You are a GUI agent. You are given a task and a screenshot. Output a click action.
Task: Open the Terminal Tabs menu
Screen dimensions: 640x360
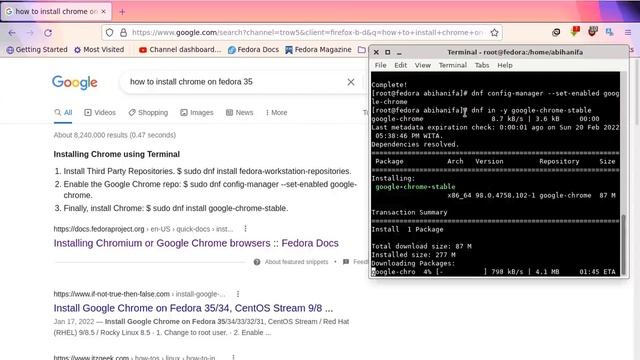(482, 65)
